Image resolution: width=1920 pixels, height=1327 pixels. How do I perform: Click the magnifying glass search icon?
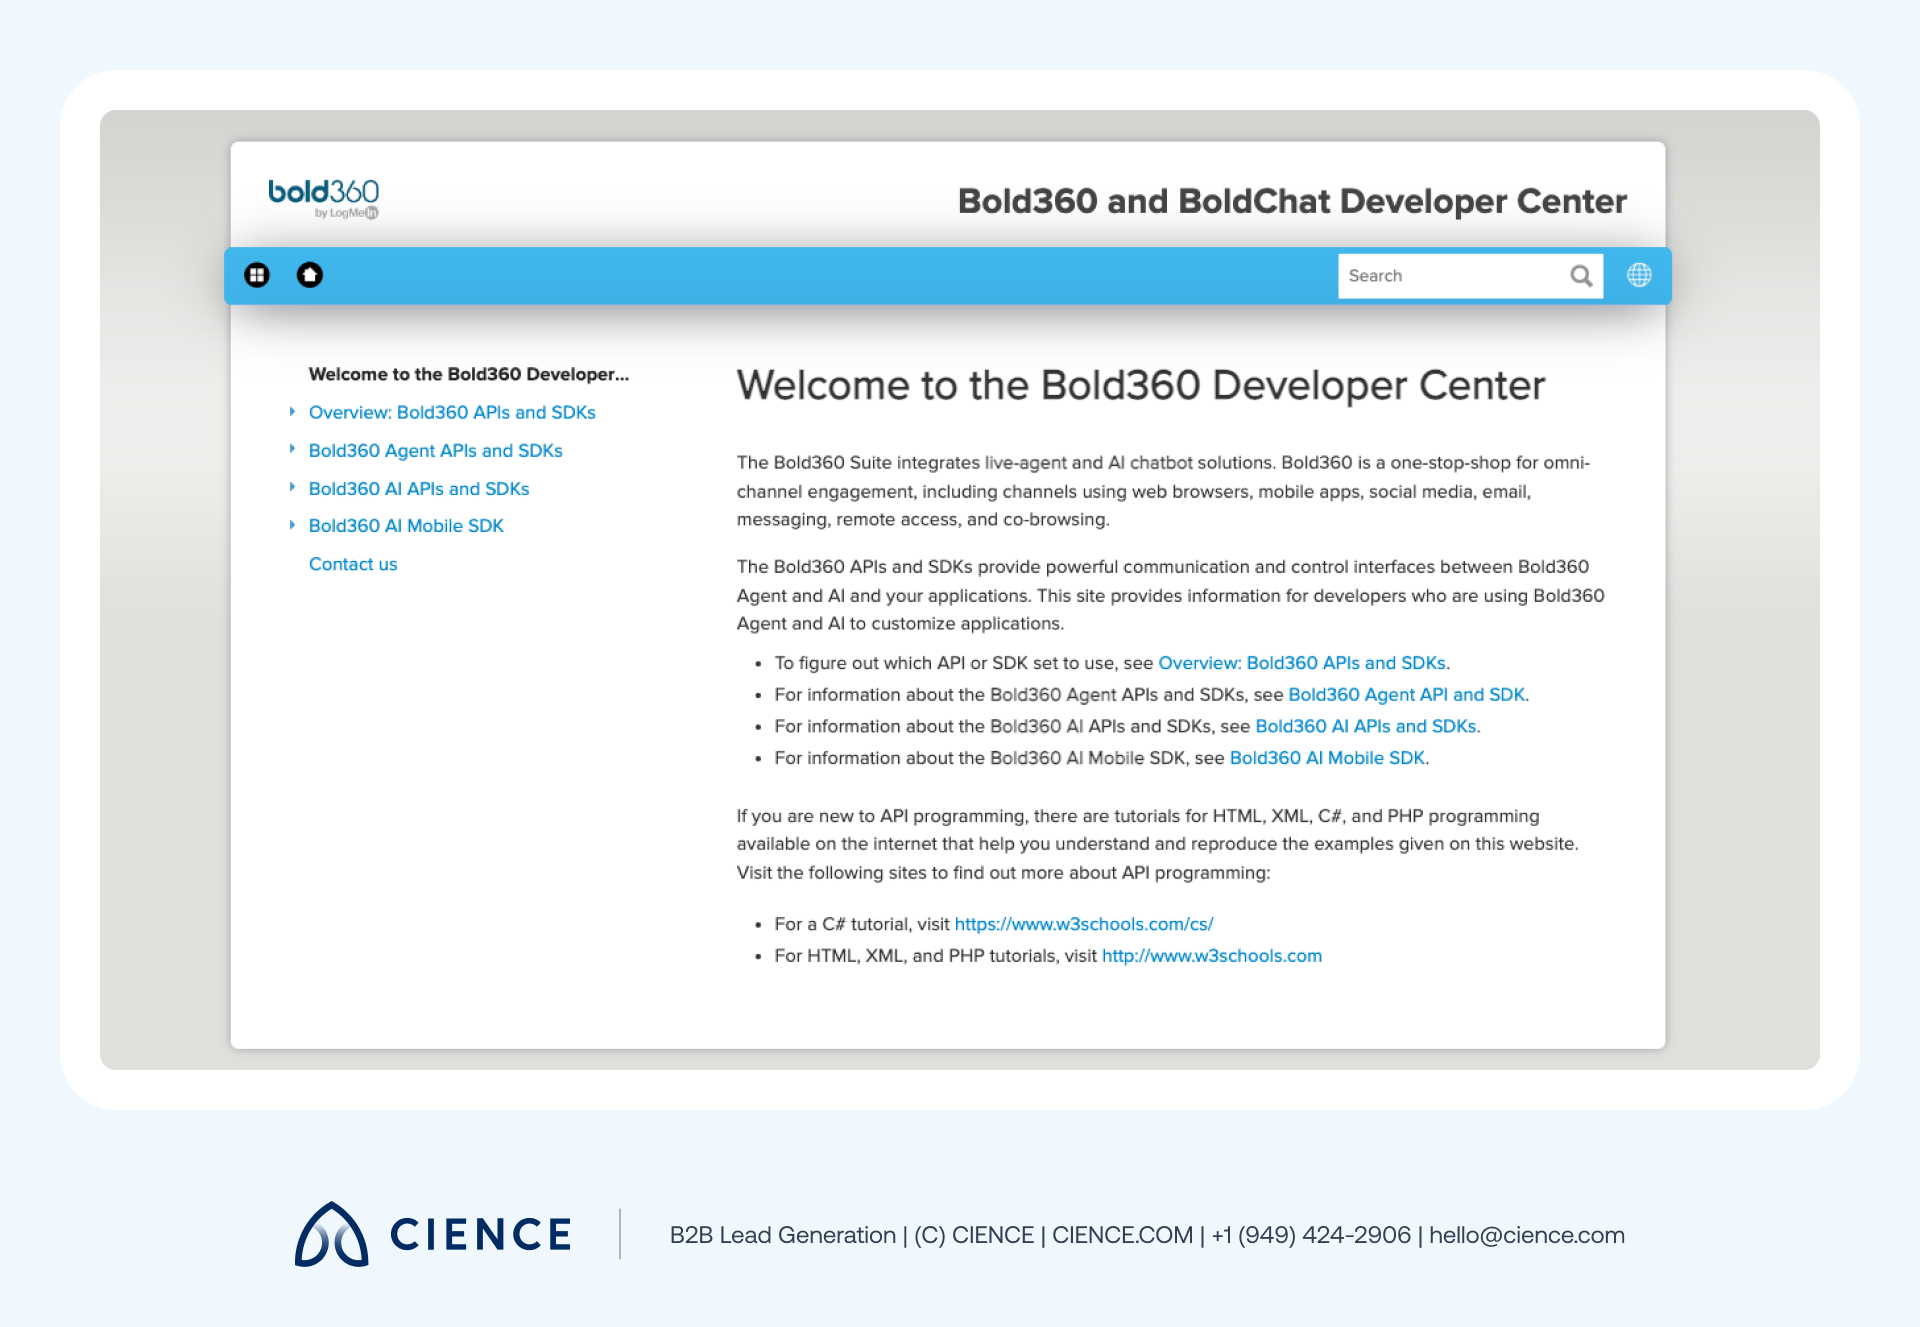1580,275
